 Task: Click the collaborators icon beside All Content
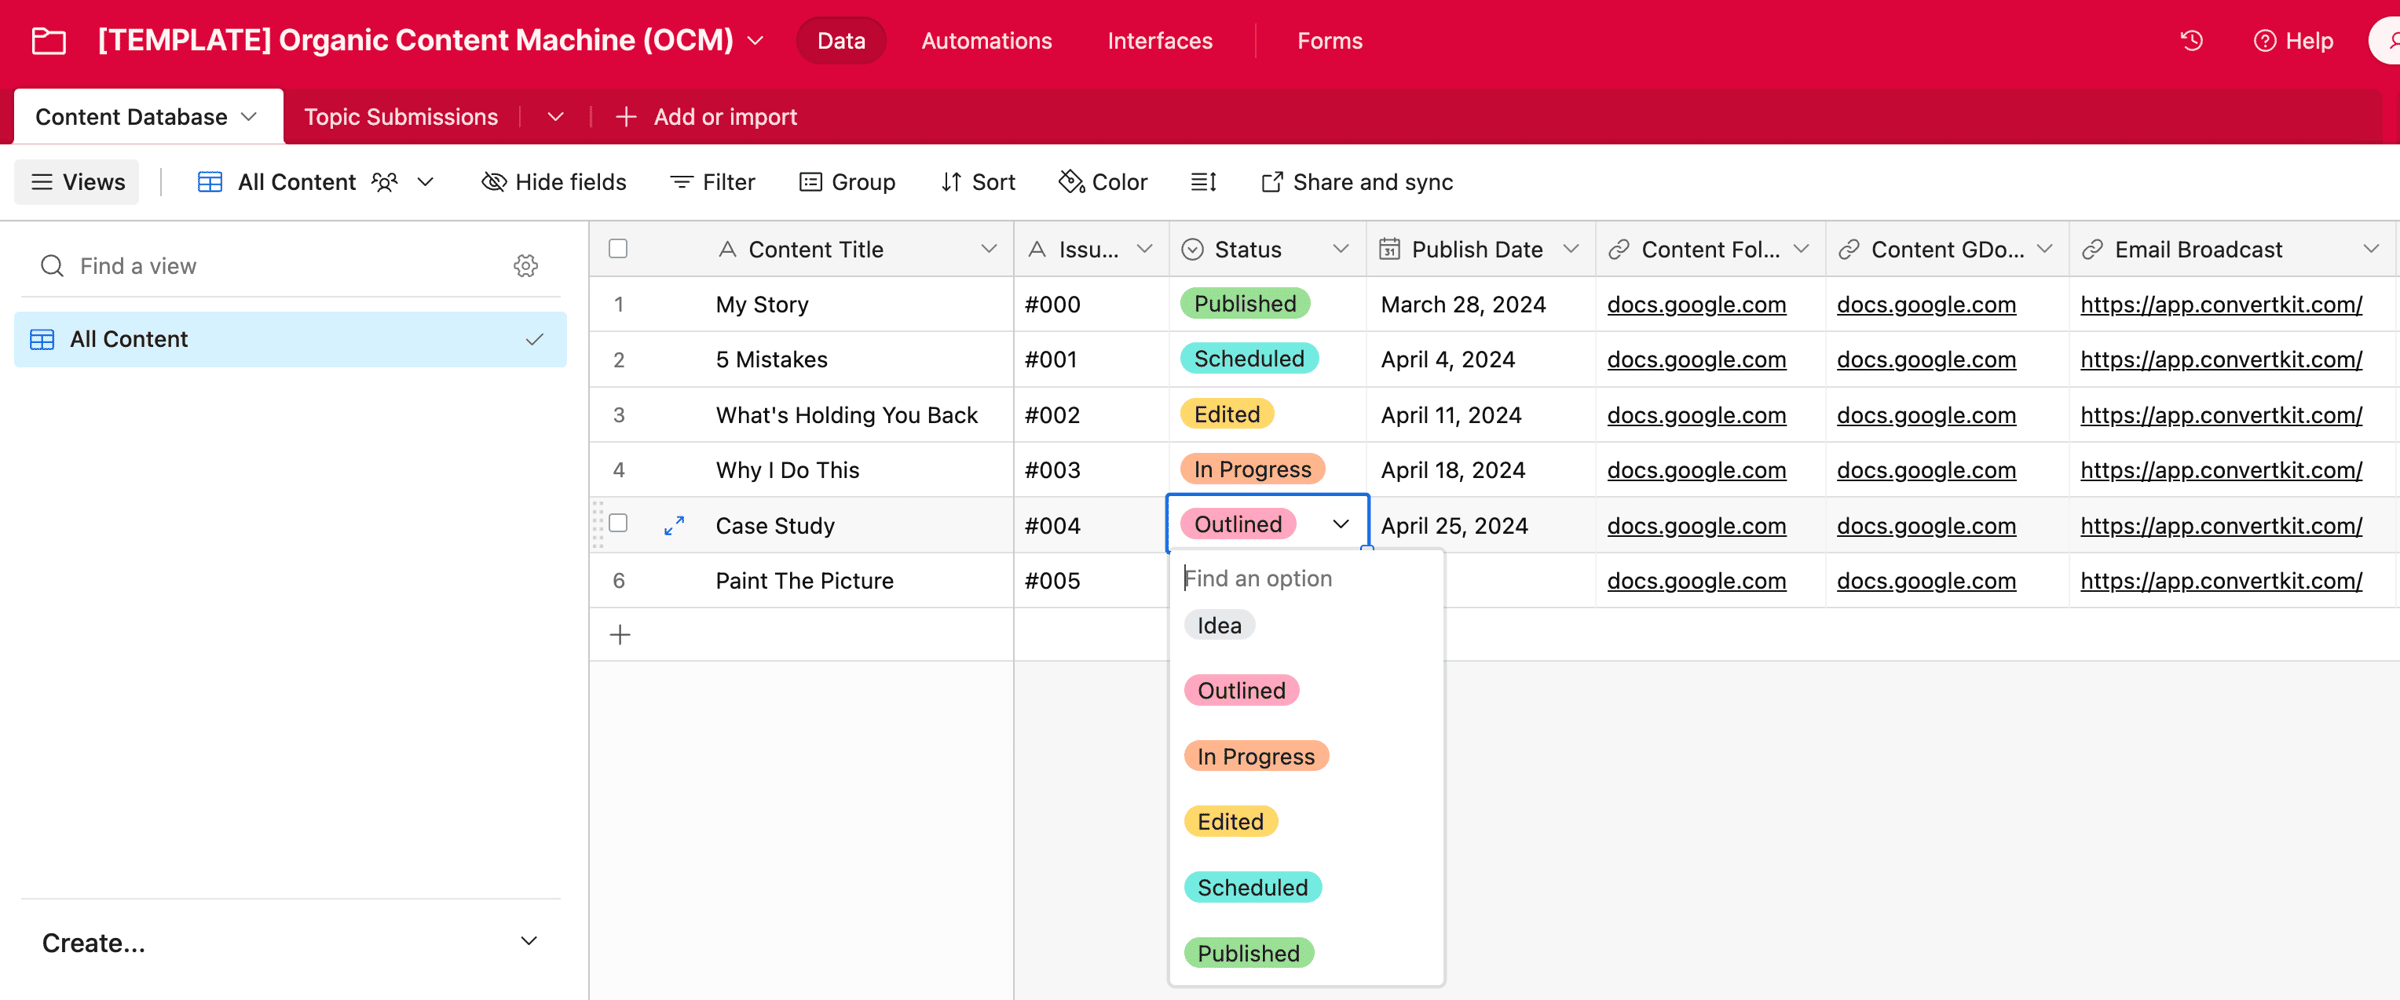coord(385,182)
